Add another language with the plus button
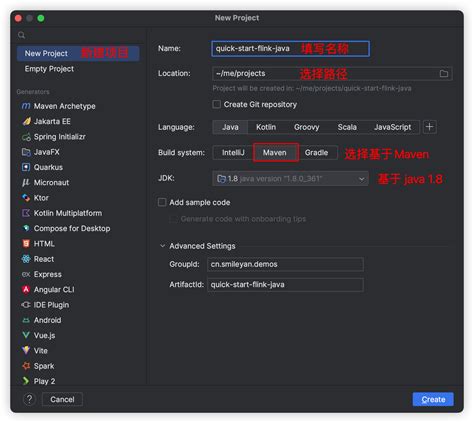Image resolution: width=474 pixels, height=423 pixels. click(430, 127)
